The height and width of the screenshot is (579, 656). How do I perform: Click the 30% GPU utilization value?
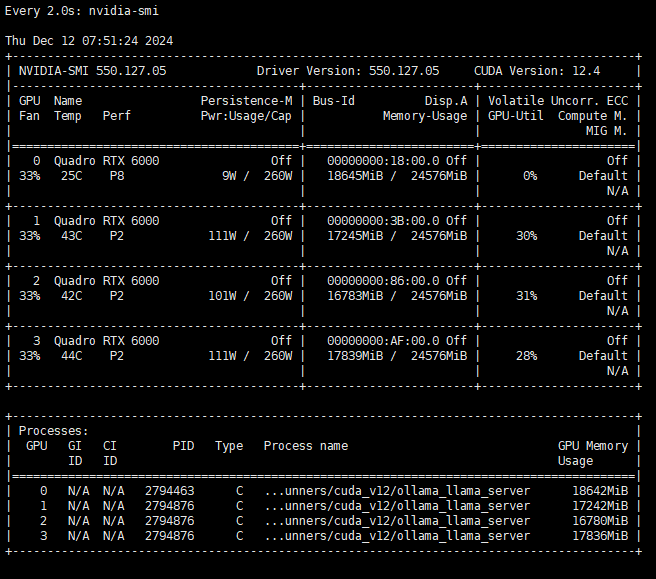(524, 236)
